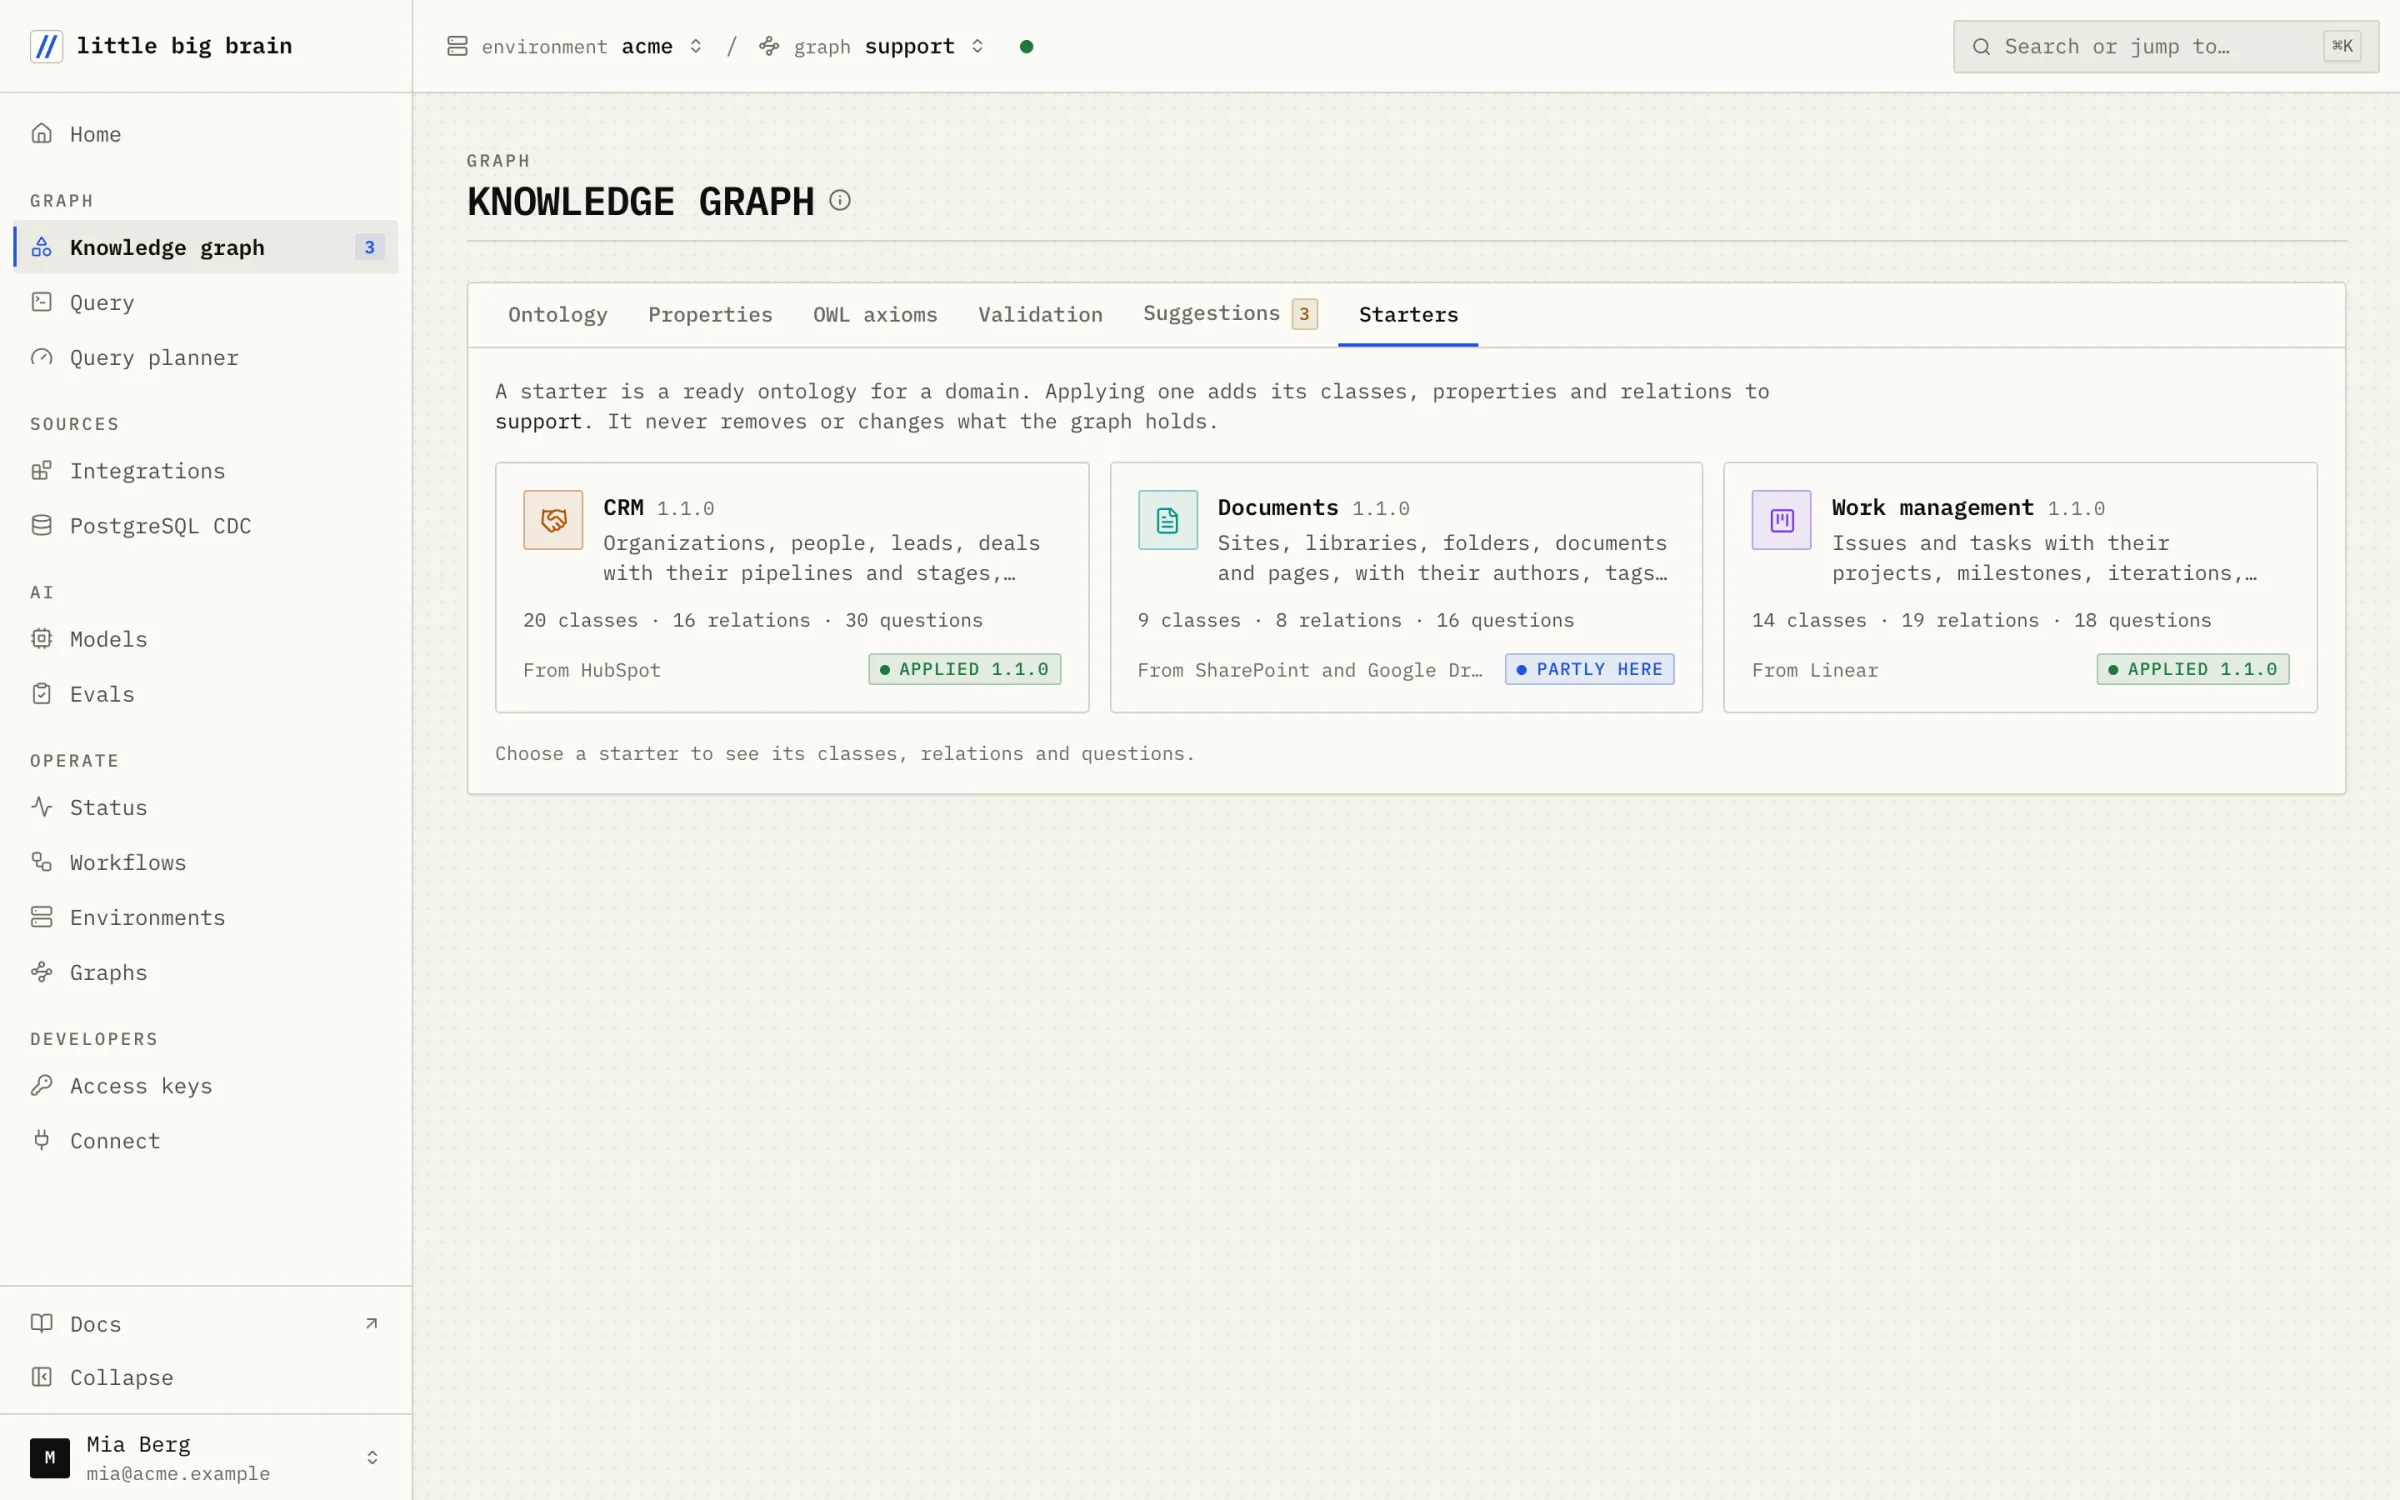This screenshot has height=1500, width=2400.
Task: Click "20 classes · 16 relations · 30 questions"
Action: pyautogui.click(x=753, y=620)
